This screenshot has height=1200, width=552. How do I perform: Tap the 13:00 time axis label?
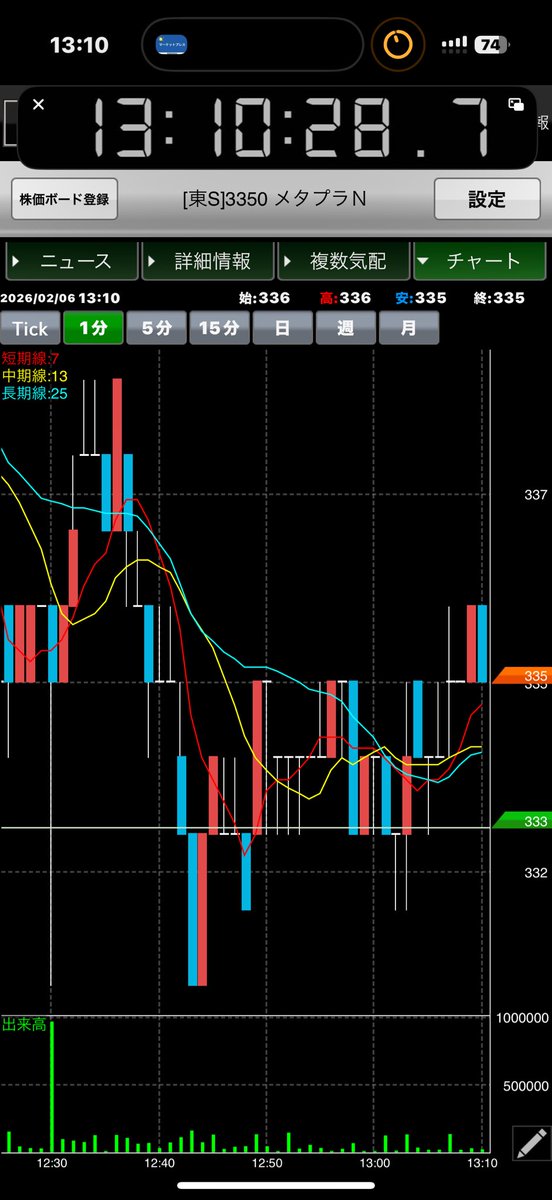coord(375,1163)
